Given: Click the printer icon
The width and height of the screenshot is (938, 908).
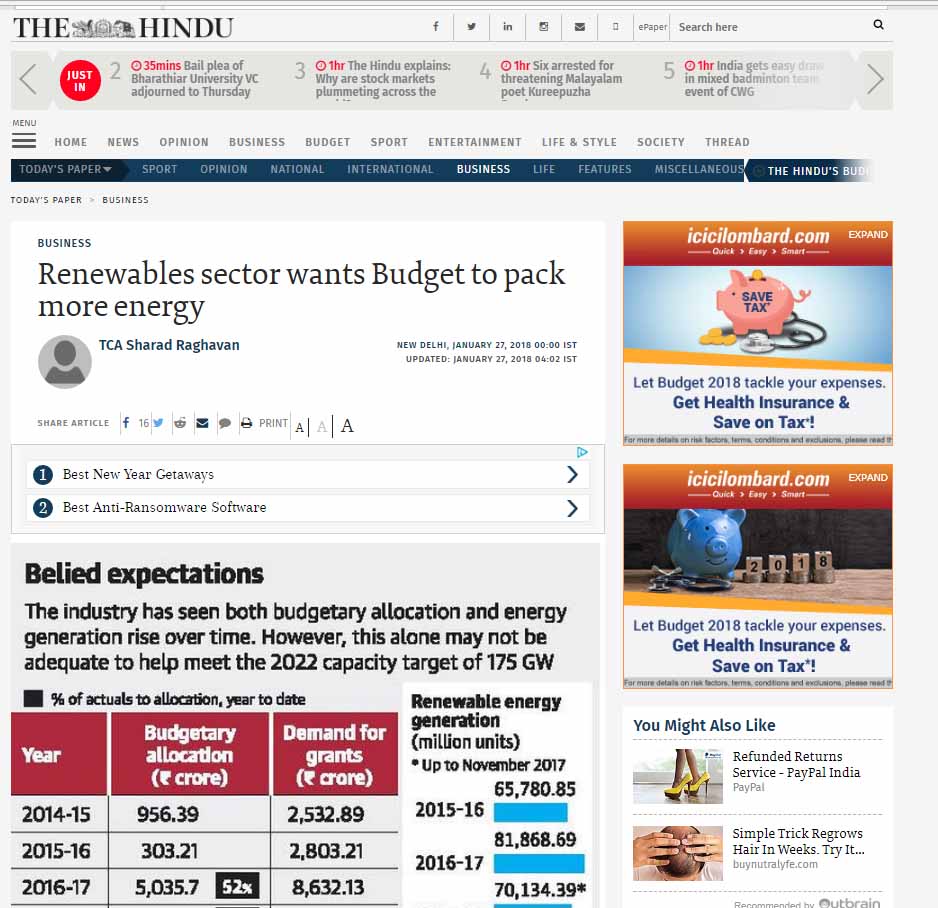Looking at the screenshot, I should point(246,423).
